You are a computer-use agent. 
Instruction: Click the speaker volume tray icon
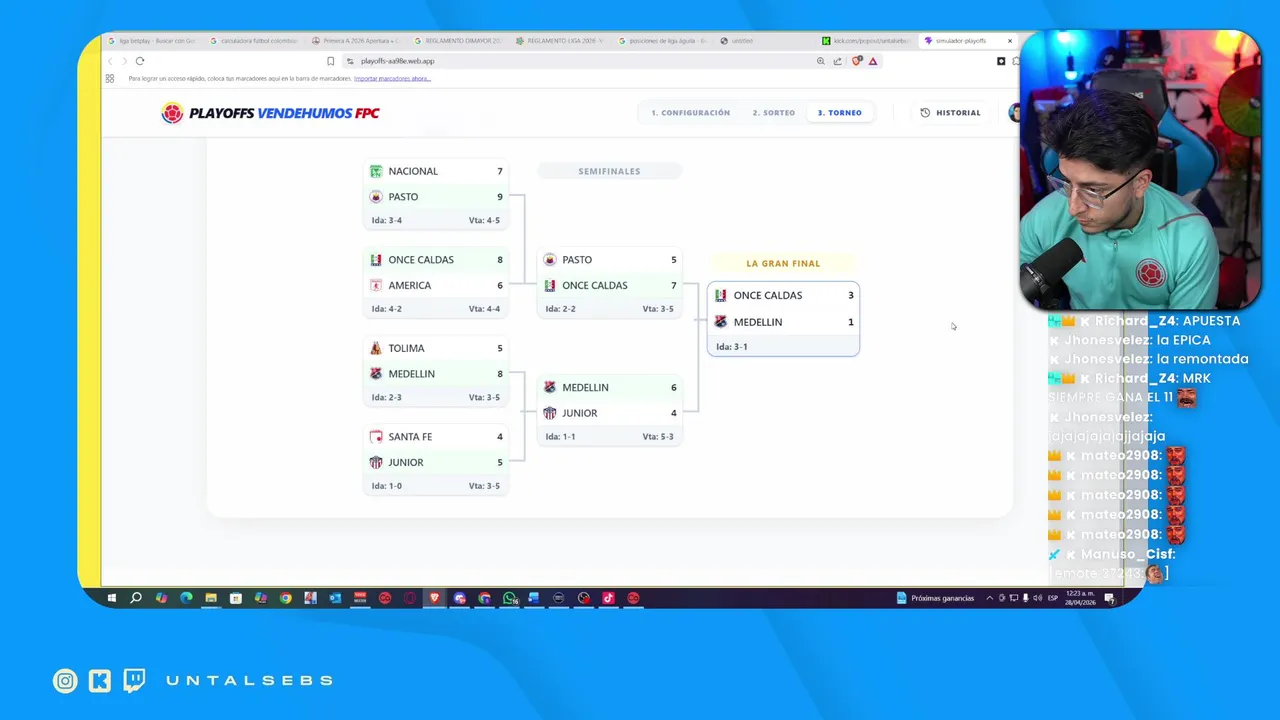point(1037,598)
